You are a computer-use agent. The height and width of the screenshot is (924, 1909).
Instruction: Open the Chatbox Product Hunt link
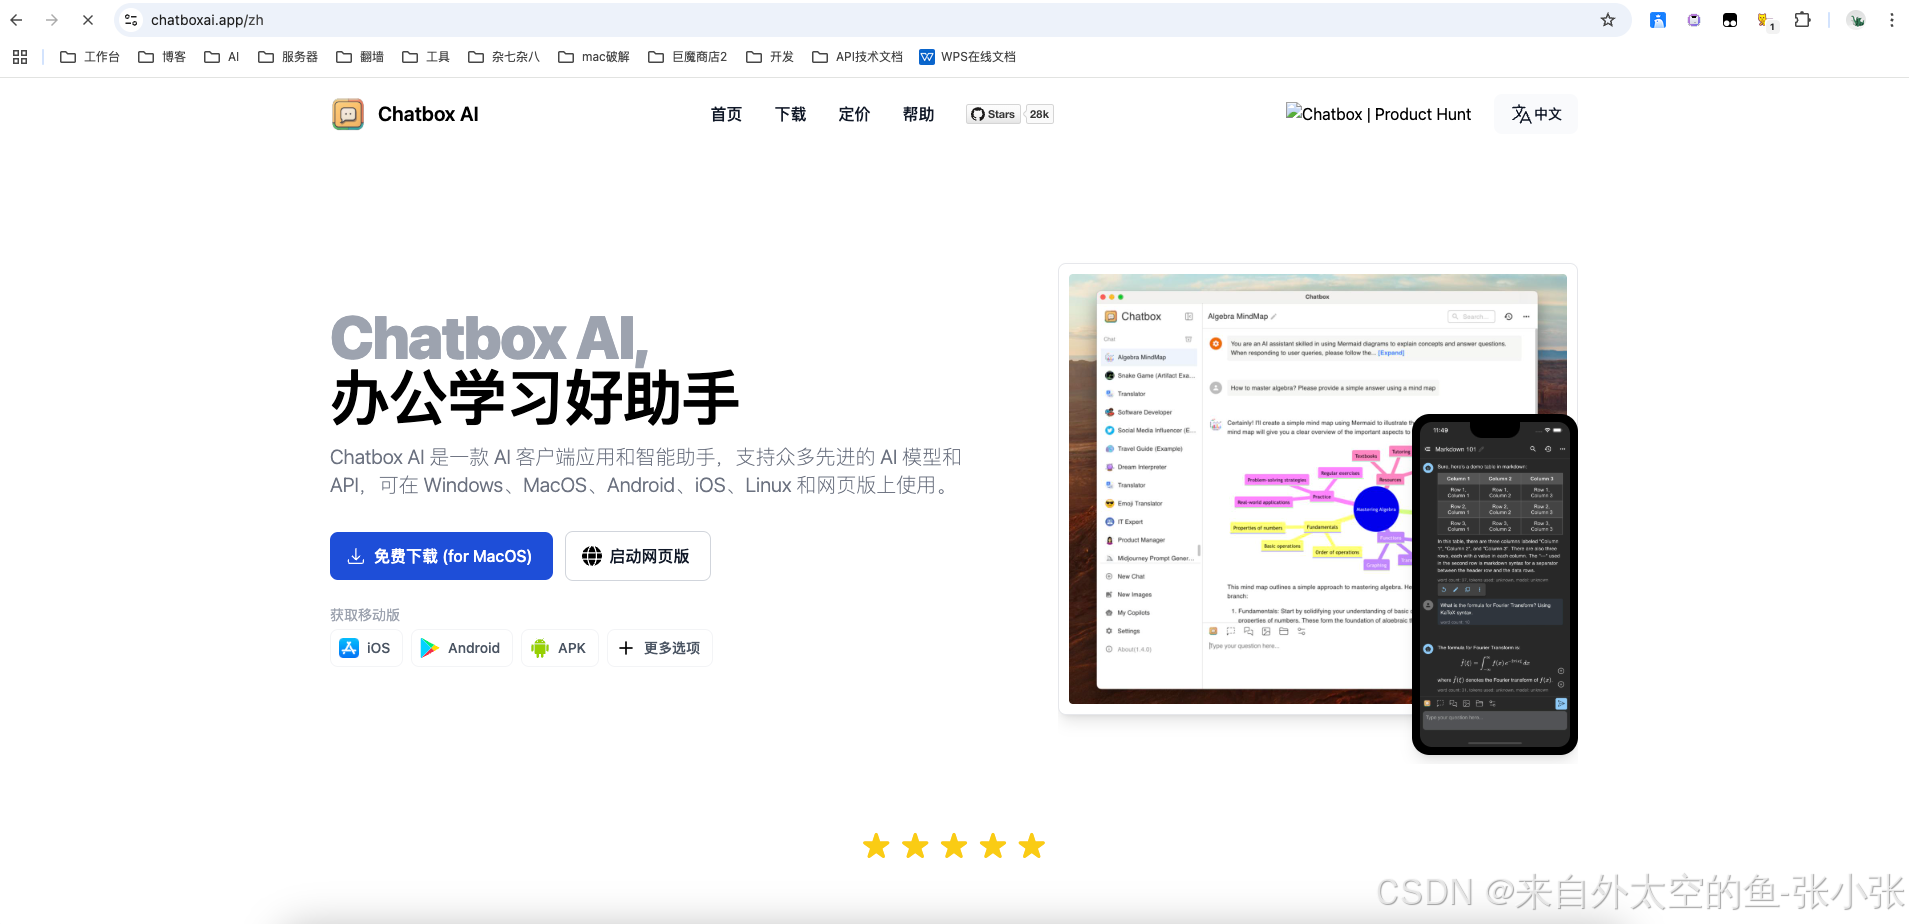point(1378,114)
